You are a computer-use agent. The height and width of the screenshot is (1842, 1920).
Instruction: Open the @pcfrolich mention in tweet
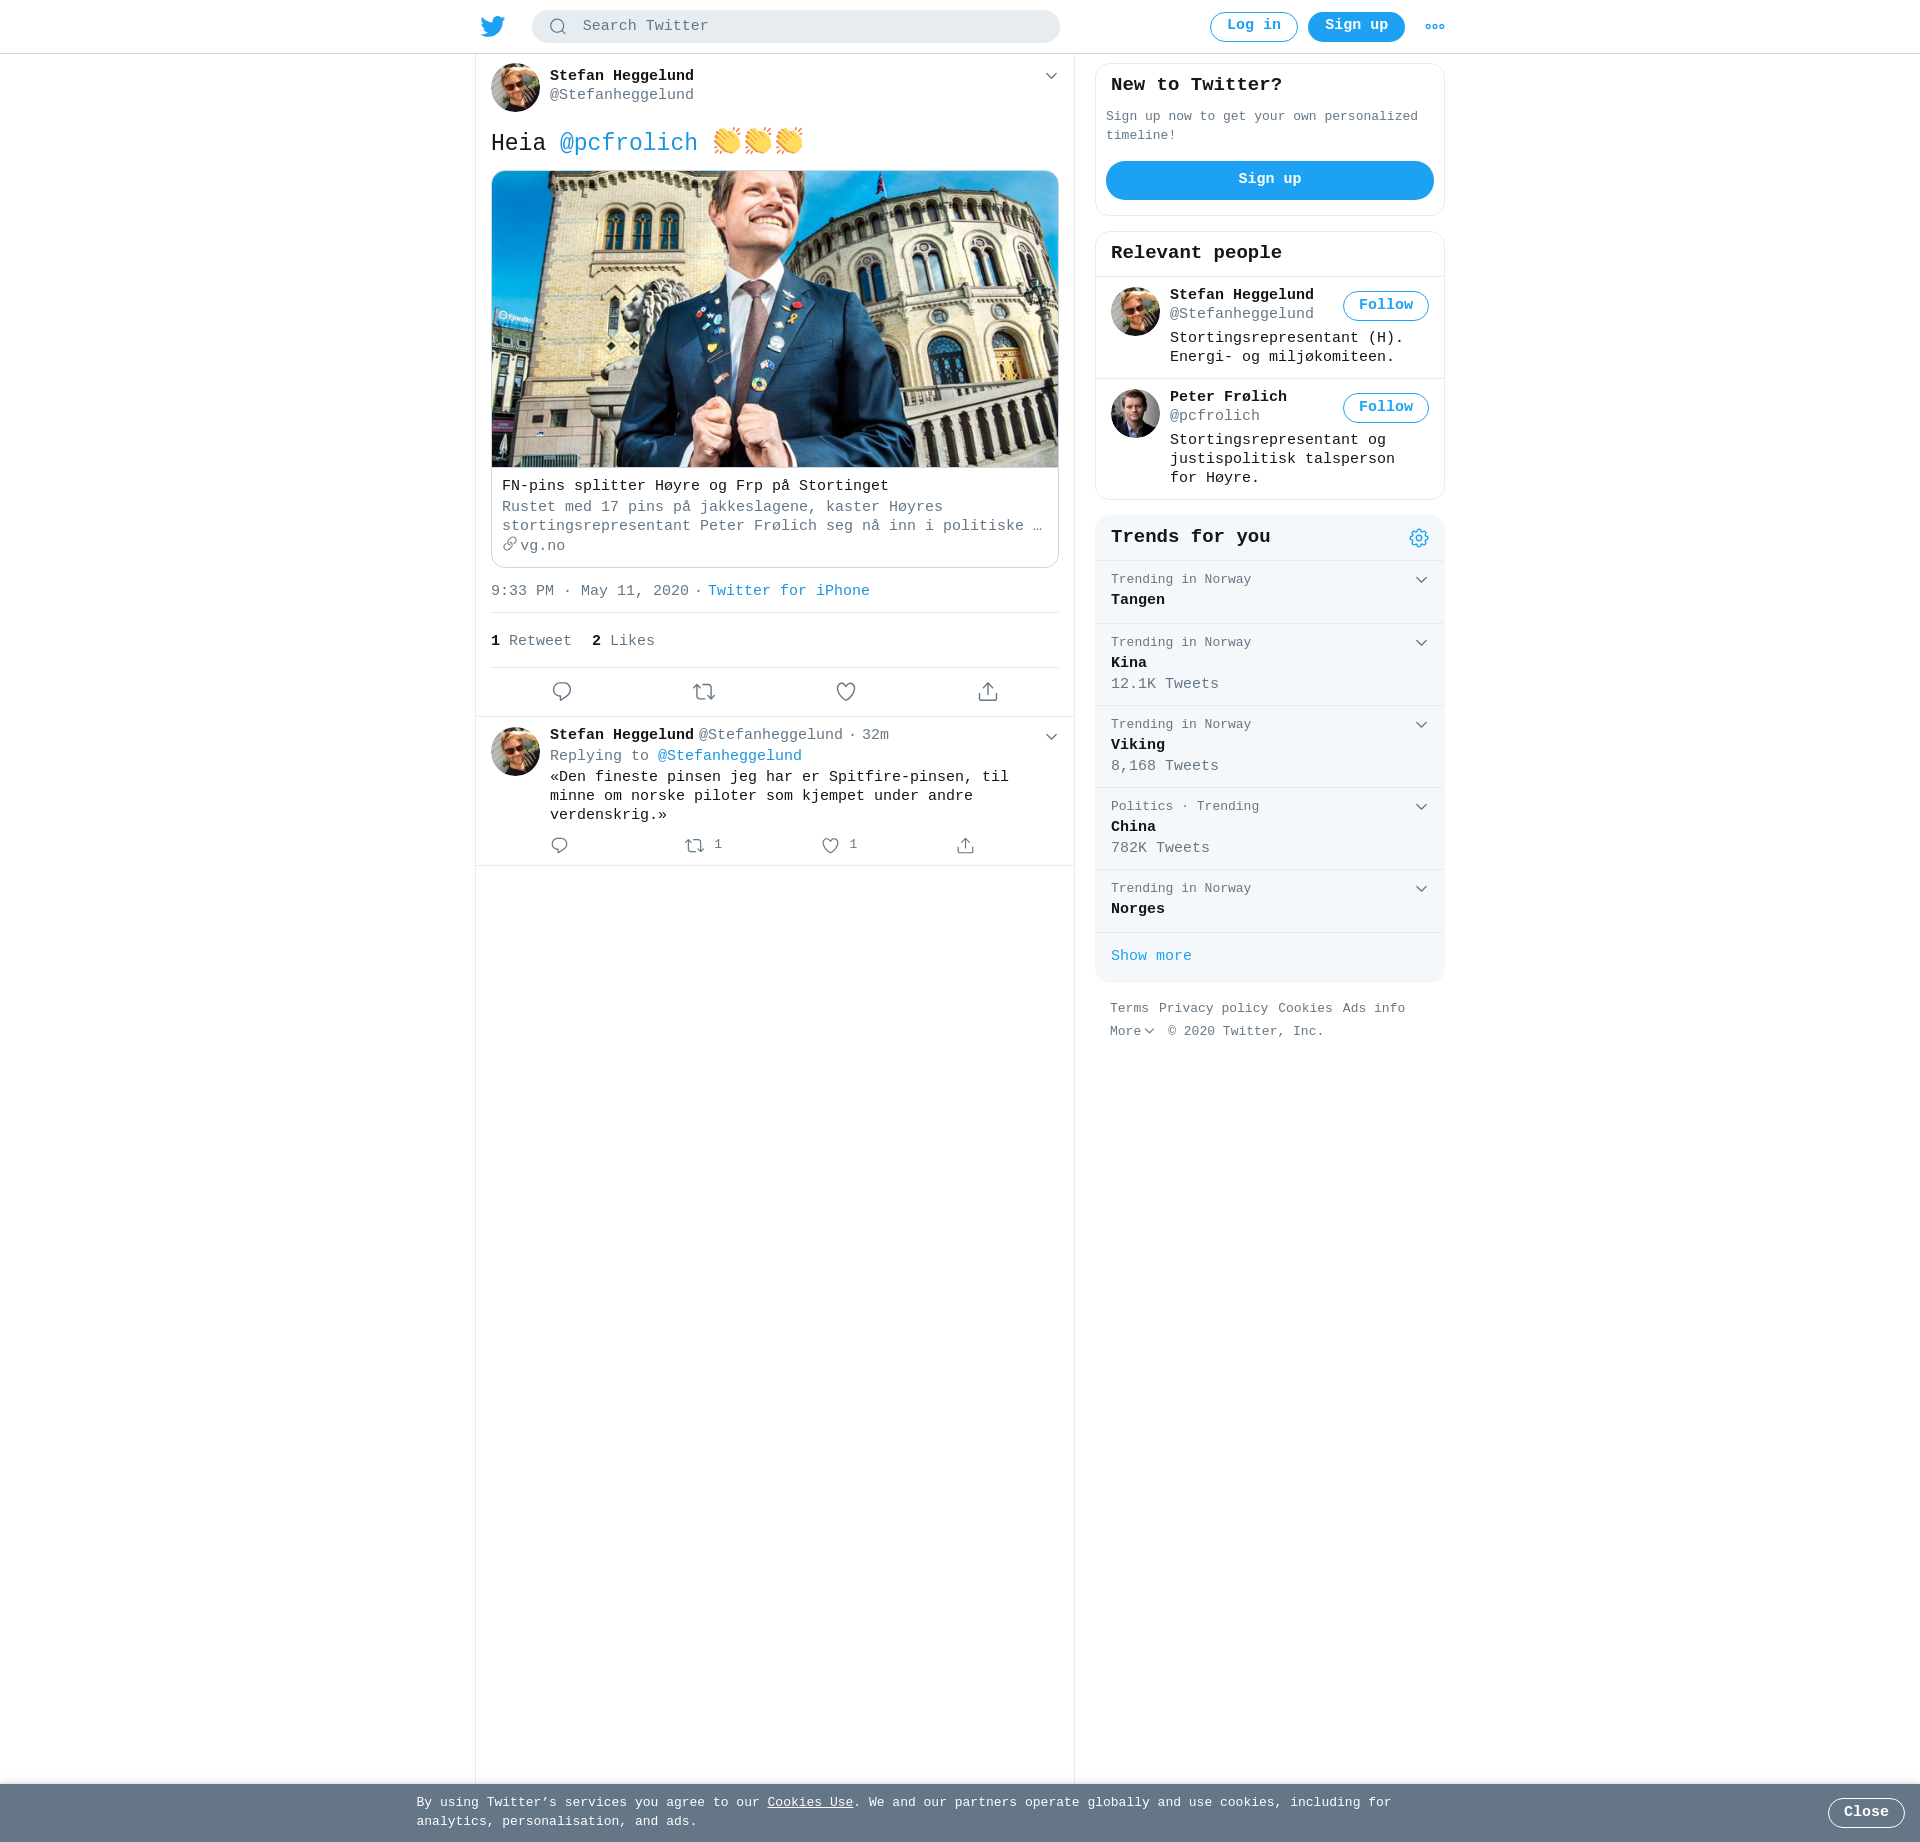(628, 143)
